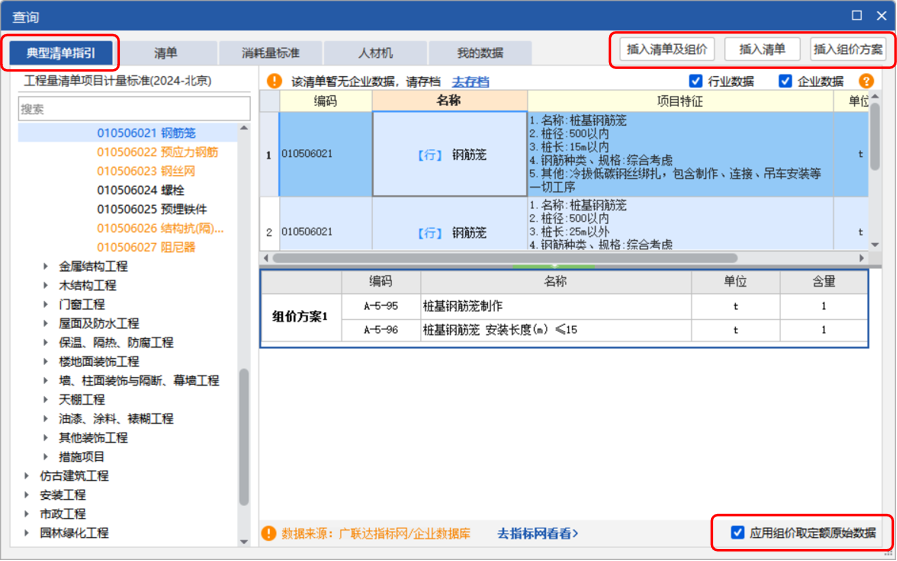Image resolution: width=897 pixels, height=561 pixels.
Task: Click the table horizontal scrollbar thumb
Action: (x=505, y=258)
